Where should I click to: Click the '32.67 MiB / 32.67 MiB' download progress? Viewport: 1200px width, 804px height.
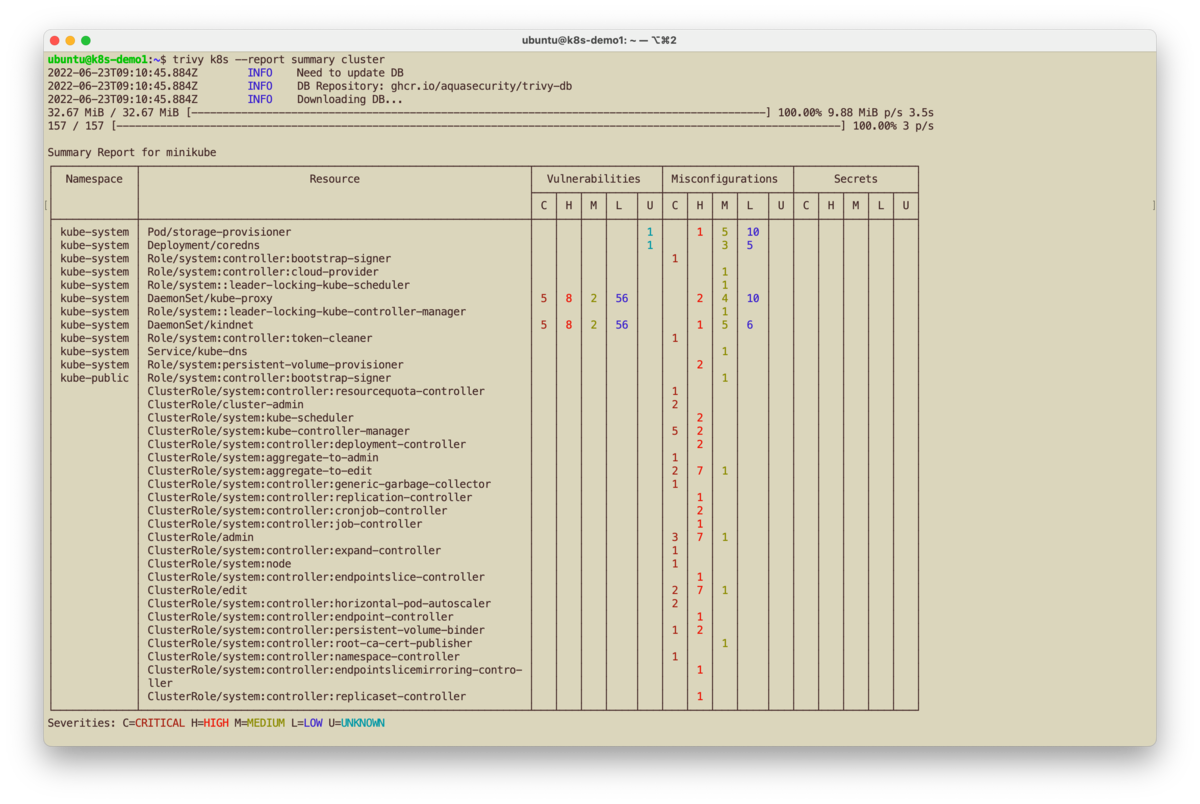(113, 113)
